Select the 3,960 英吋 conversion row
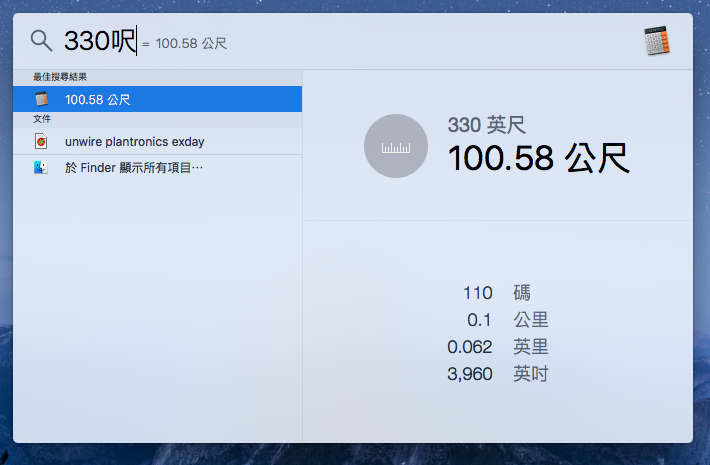 tap(497, 374)
